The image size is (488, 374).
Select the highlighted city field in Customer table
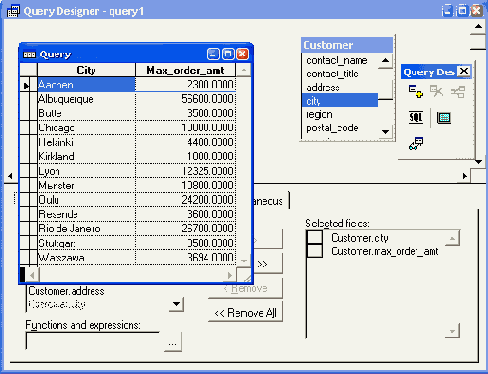340,100
